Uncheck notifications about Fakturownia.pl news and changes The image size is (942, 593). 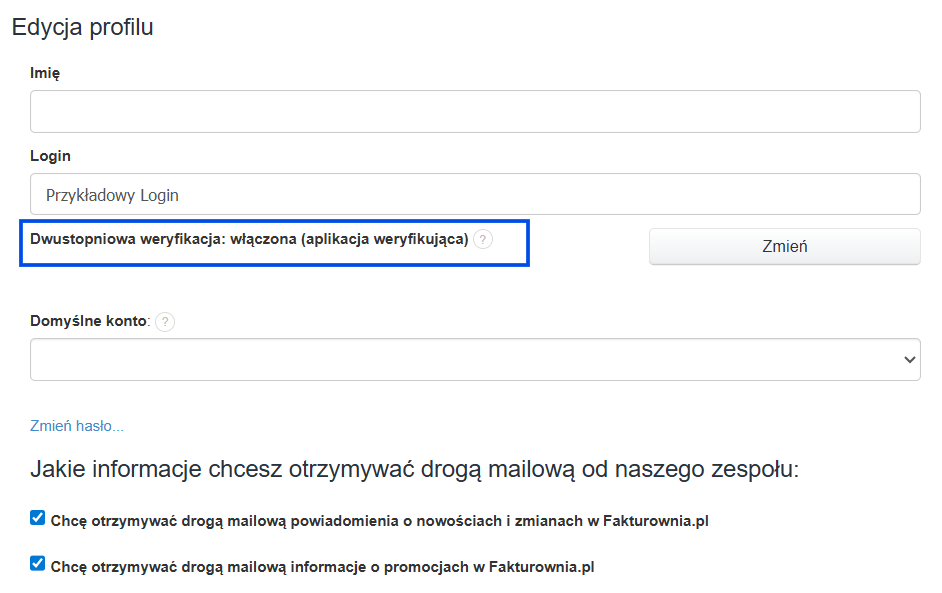(37, 516)
